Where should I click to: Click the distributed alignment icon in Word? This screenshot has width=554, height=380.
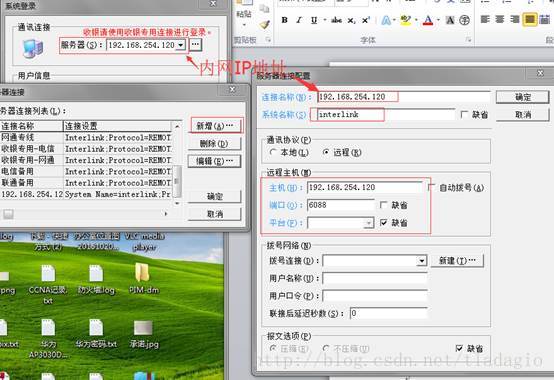click(x=544, y=19)
